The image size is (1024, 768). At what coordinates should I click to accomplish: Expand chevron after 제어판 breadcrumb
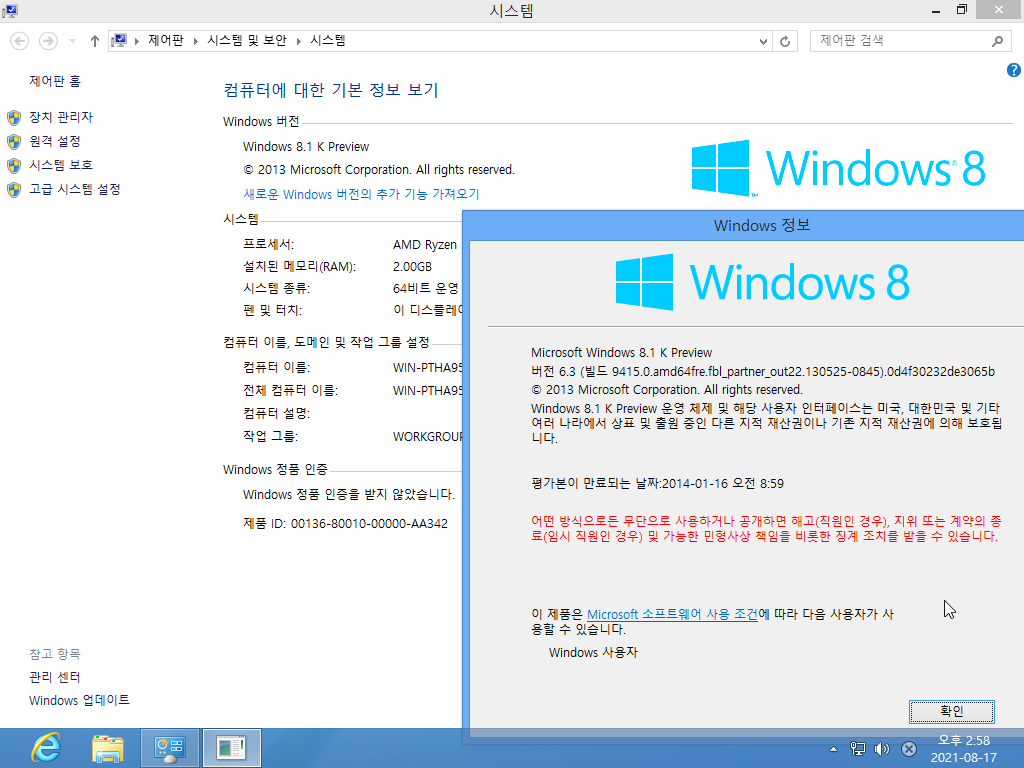tap(195, 41)
